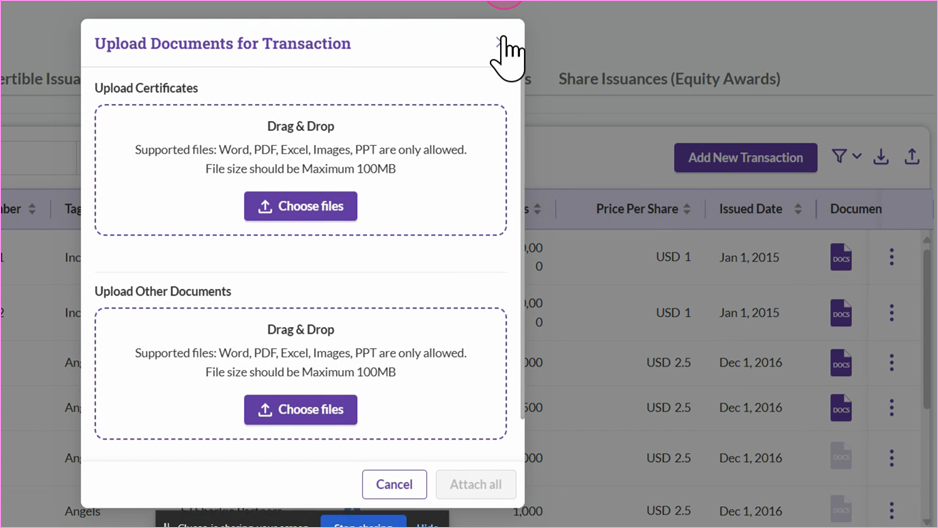
Task: Cancel the upload documents dialog
Action: (x=394, y=484)
